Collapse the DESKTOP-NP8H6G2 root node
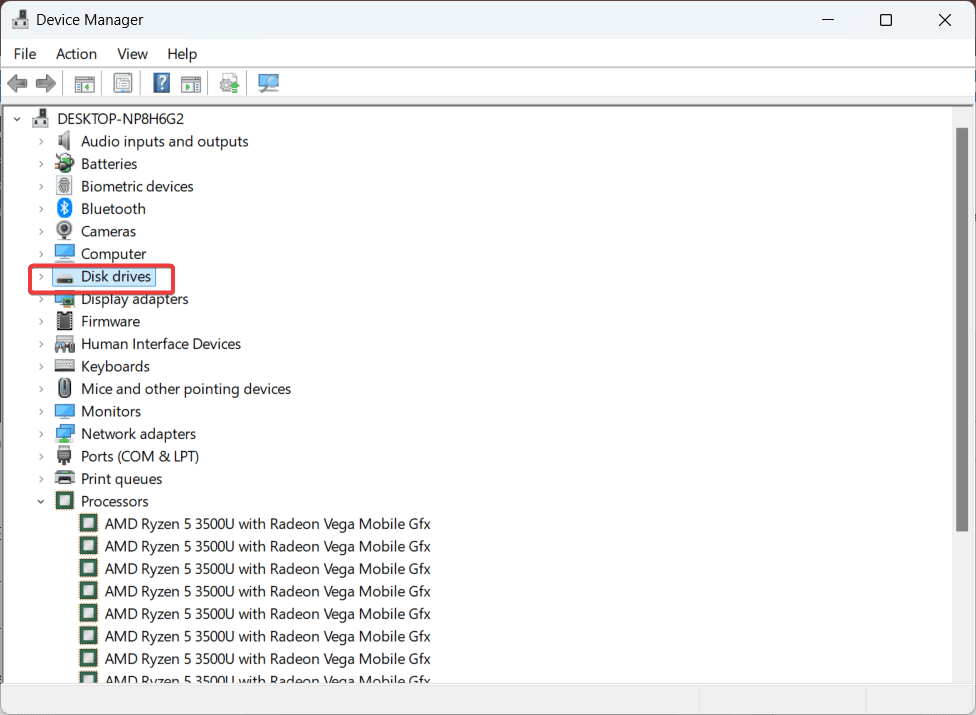The height and width of the screenshot is (715, 976). coord(17,119)
